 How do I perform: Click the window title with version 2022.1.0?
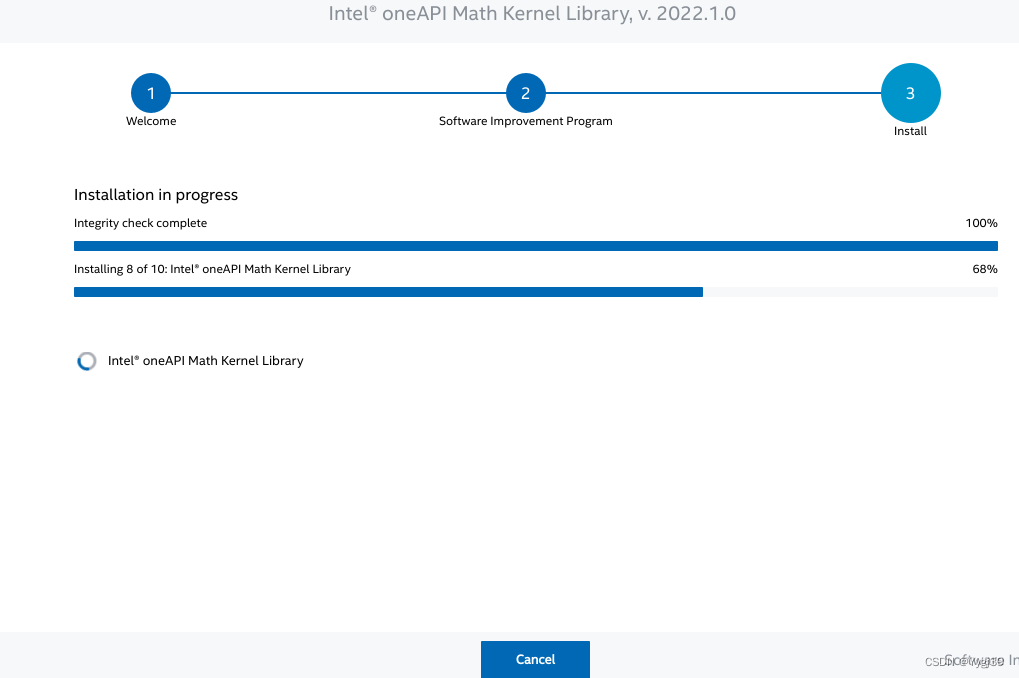tap(532, 14)
